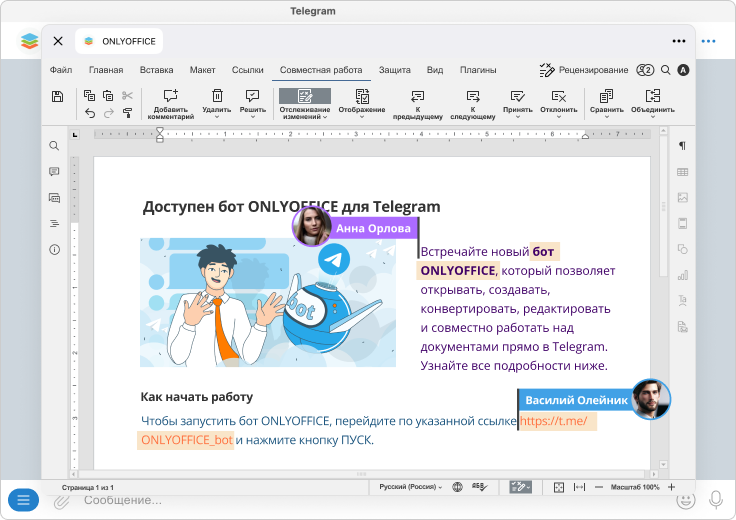This screenshot has height=520, width=736.
Task: Open paragraph settings in right sidebar
Action: (682, 146)
